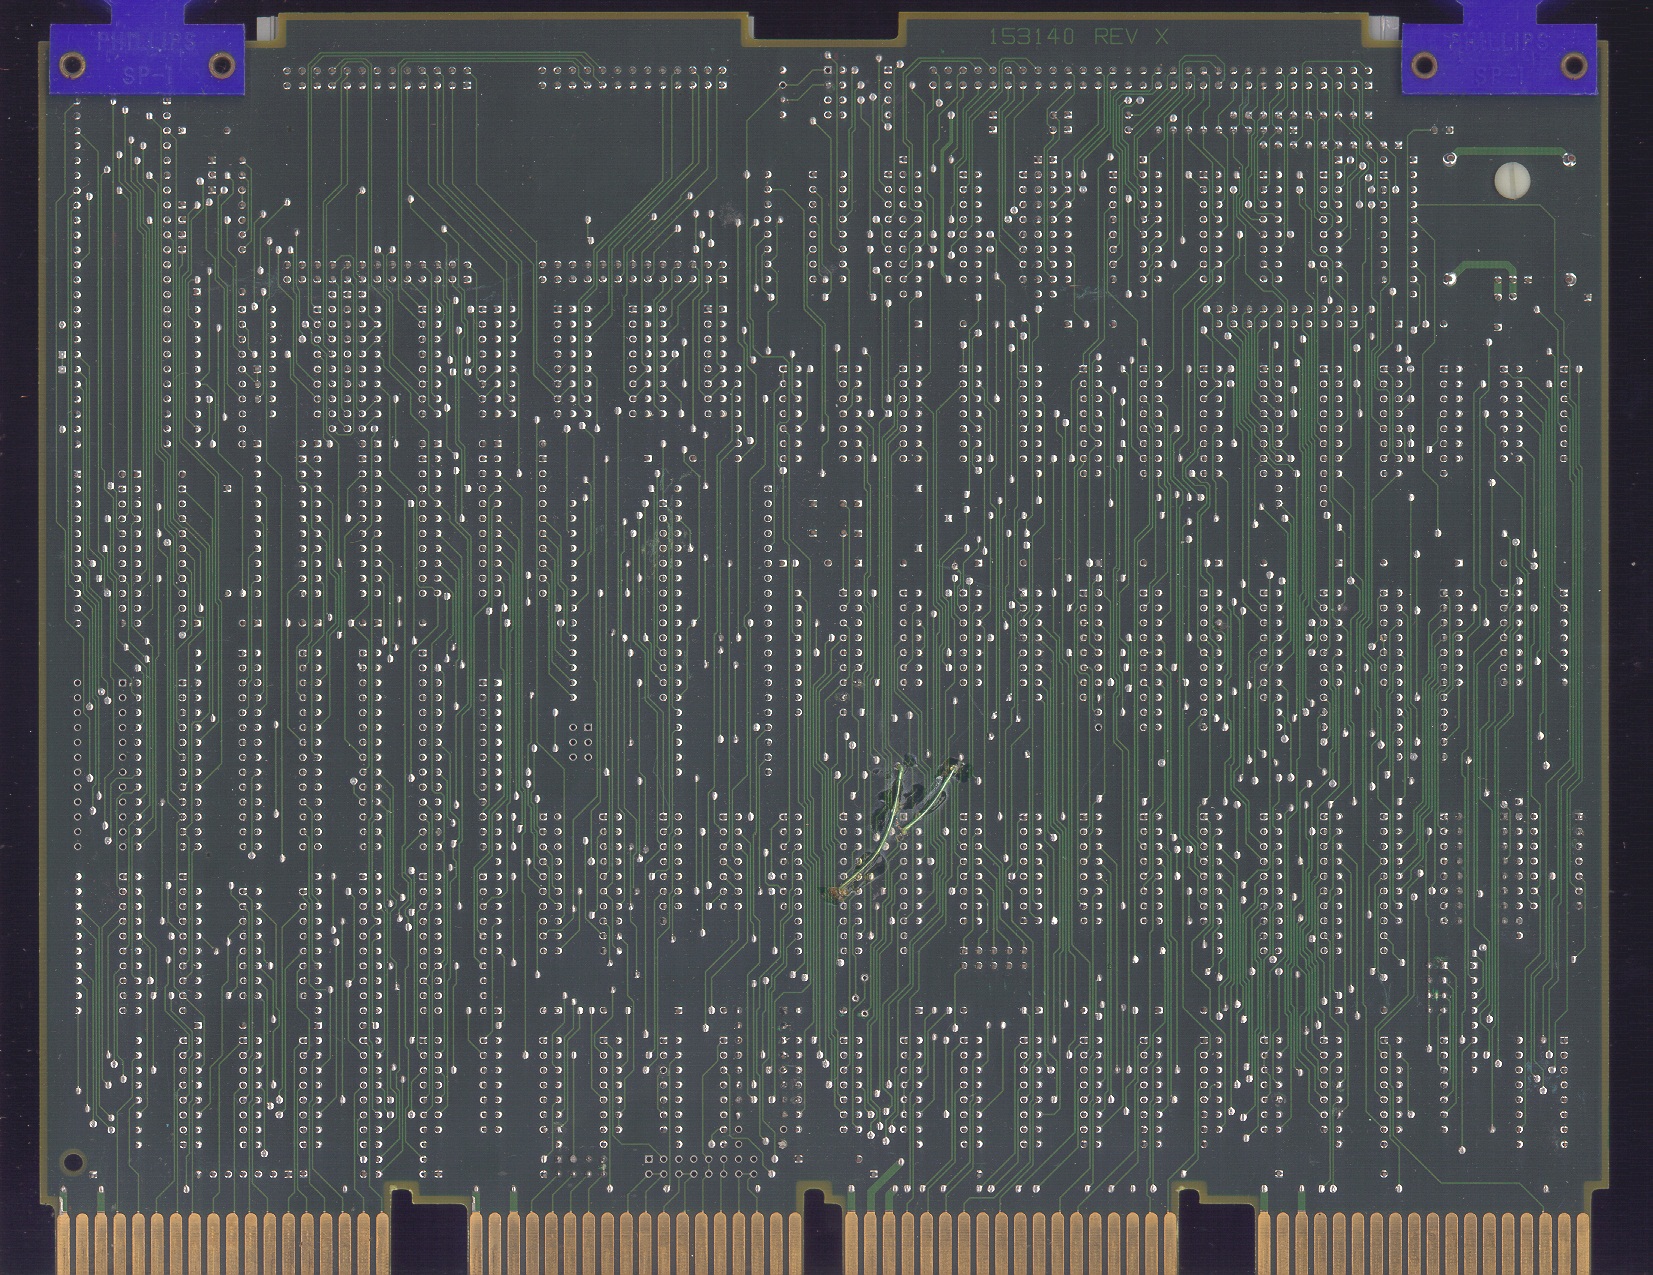This screenshot has height=1275, width=1653.
Task: Click right rivet hole of right ejector tab
Action: [1573, 66]
